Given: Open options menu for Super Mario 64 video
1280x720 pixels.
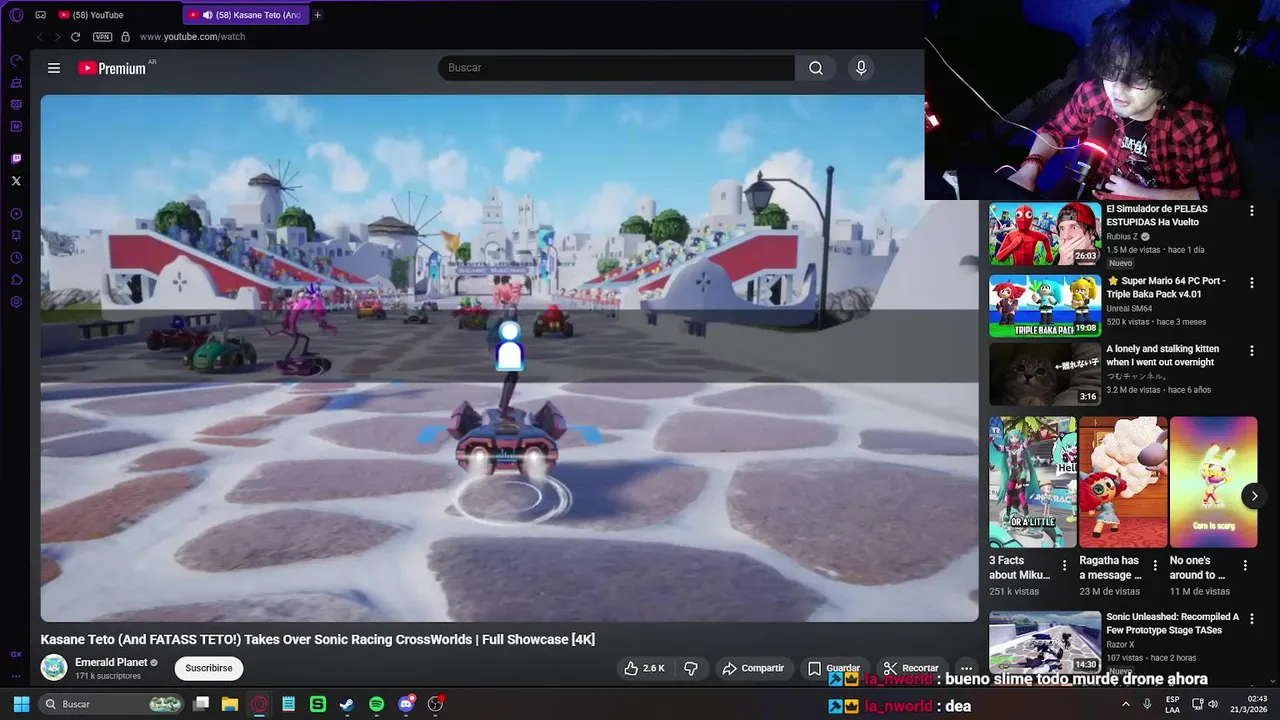Looking at the screenshot, I should (1251, 283).
